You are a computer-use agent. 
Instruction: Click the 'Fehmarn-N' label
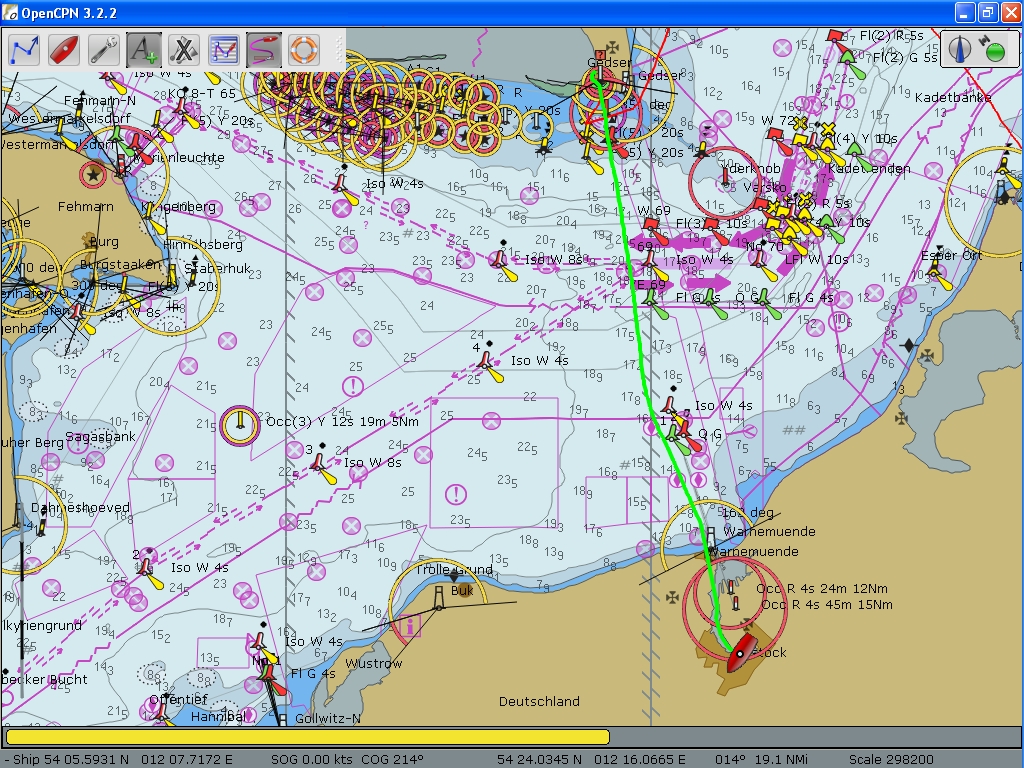(100, 101)
